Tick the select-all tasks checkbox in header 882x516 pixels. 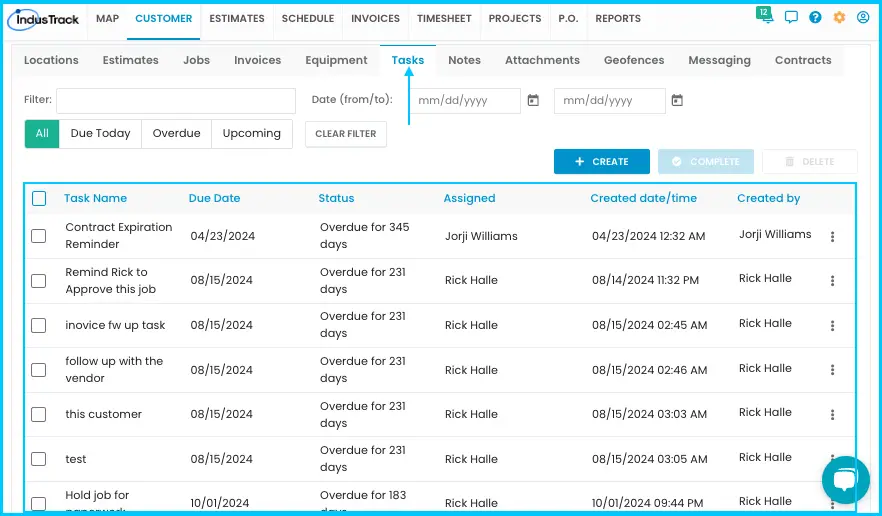tap(39, 198)
